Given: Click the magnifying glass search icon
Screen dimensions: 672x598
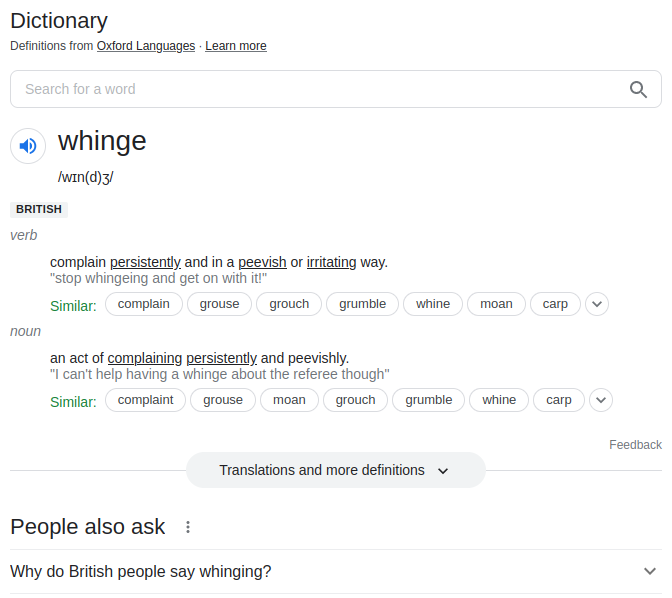Looking at the screenshot, I should coord(639,89).
